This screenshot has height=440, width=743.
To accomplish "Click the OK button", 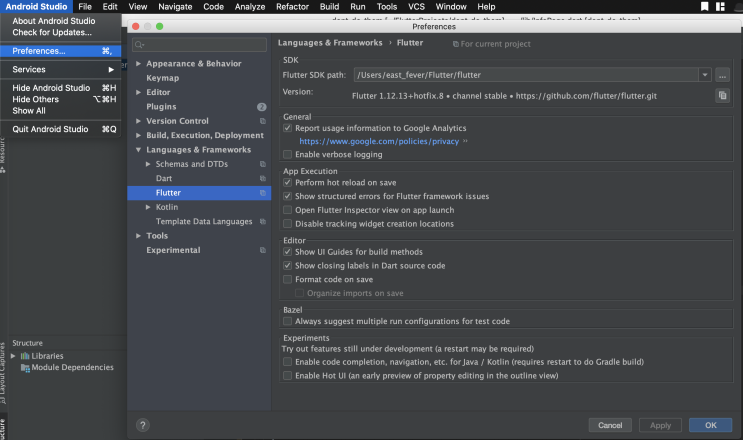I will [710, 425].
